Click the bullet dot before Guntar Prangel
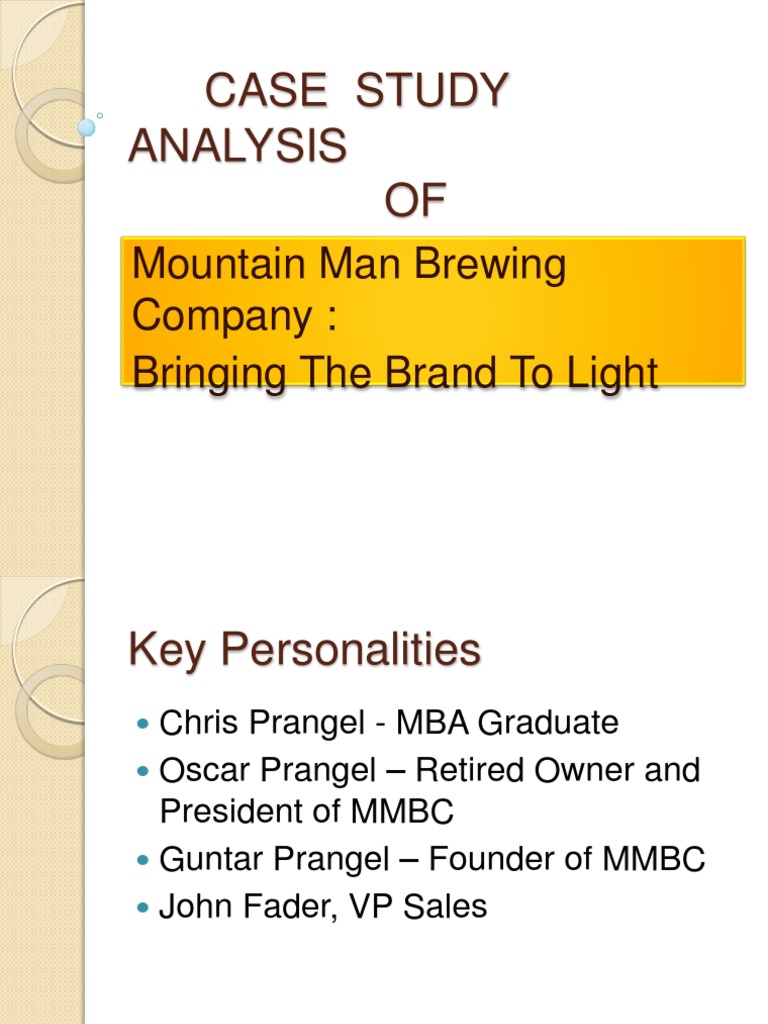 pyautogui.click(x=140, y=860)
